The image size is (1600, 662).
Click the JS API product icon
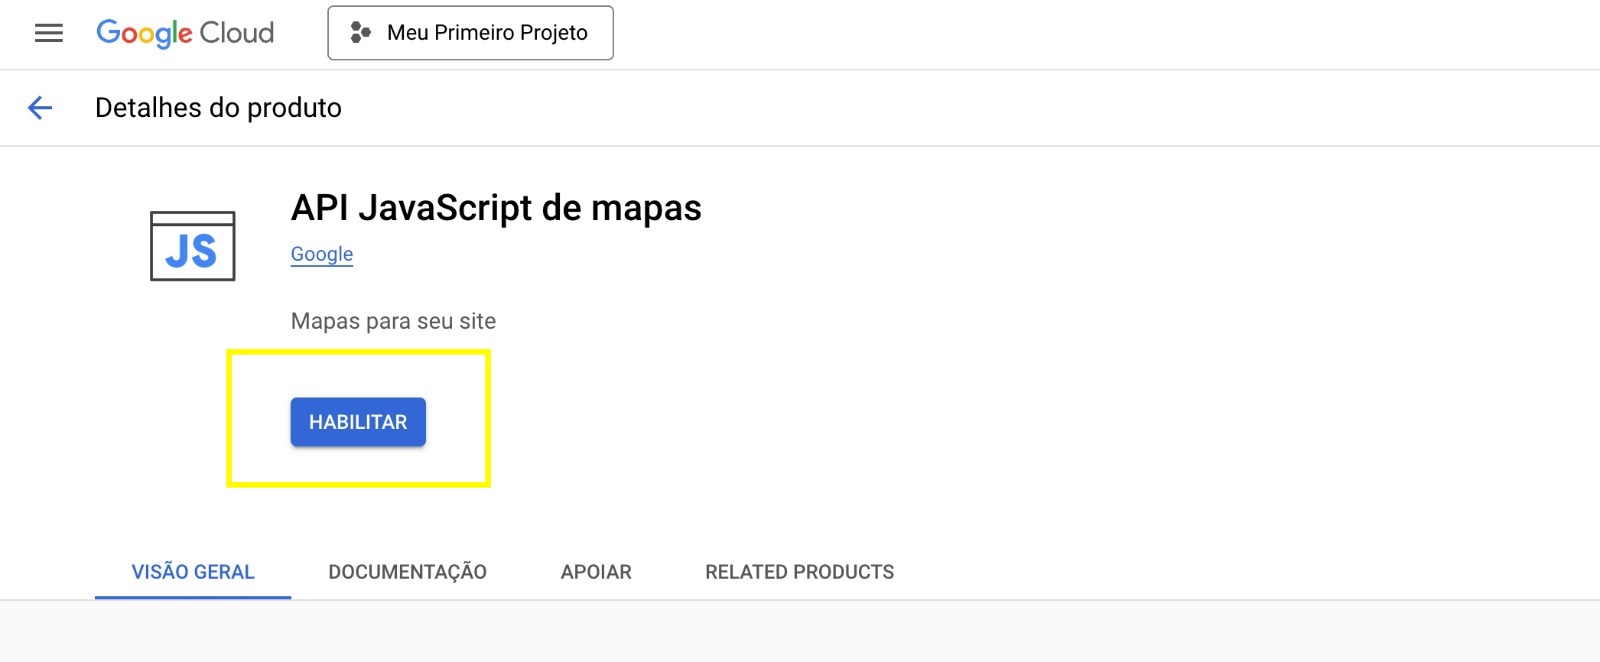point(193,246)
